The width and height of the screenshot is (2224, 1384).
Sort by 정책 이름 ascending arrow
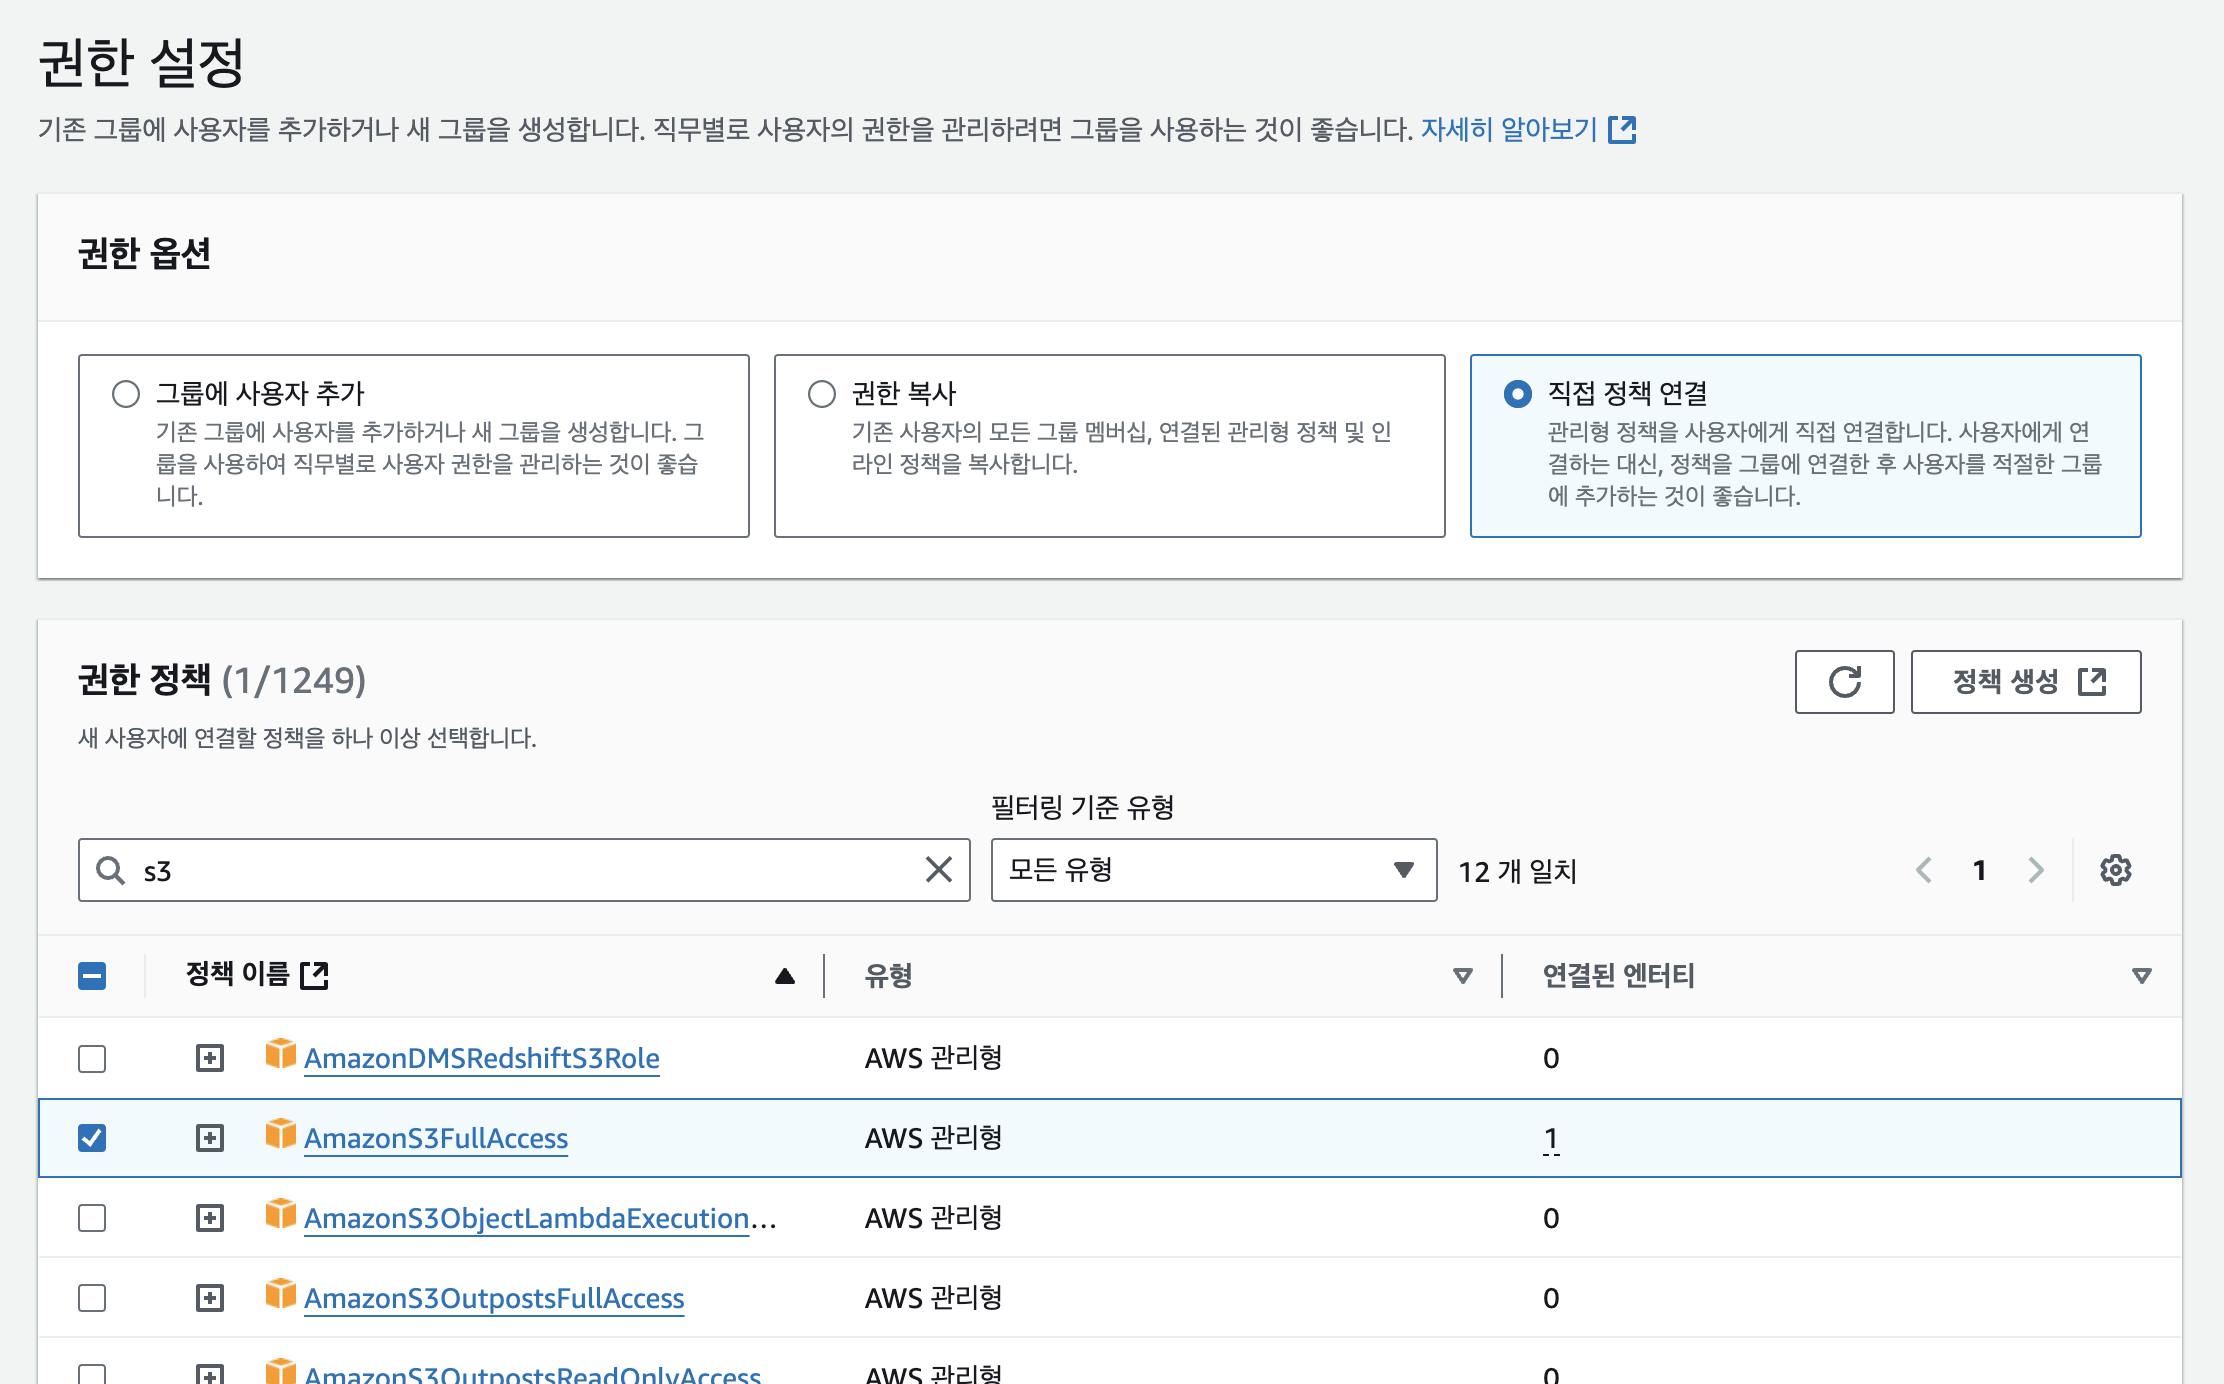point(785,976)
